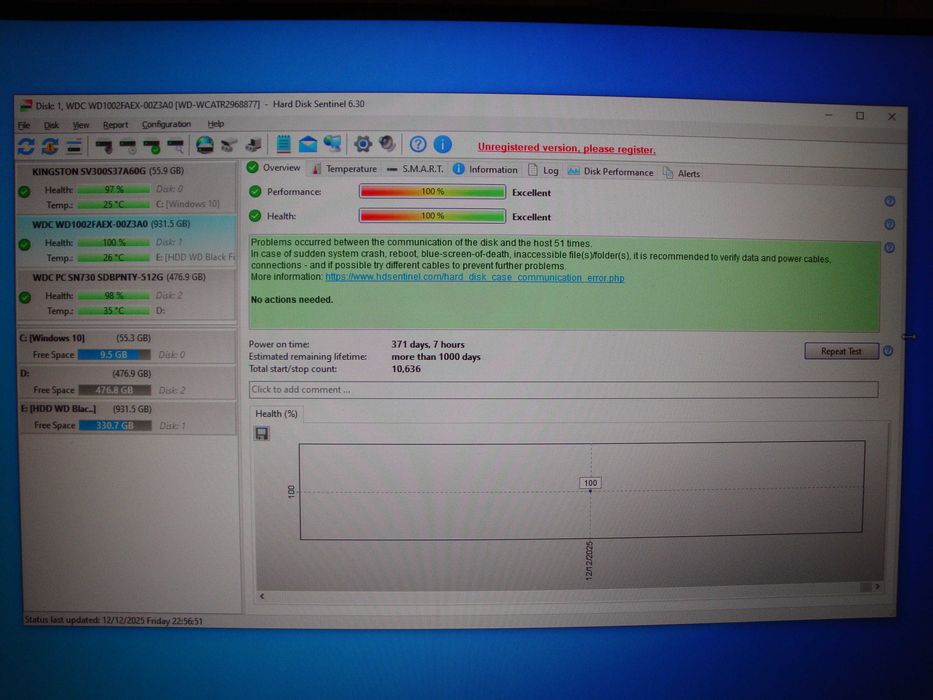Screen dimensions: 933x700
Task: Click graph scroll left arrow
Action: [x=262, y=596]
